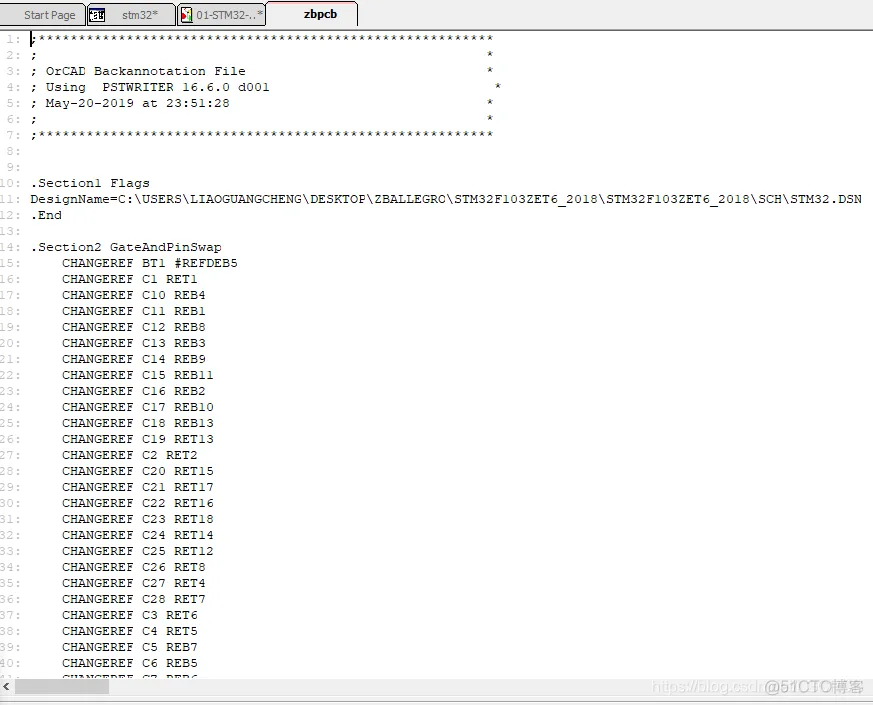Click 'CHANGEREF C5 REB7' line
The image size is (873, 705).
pos(130,648)
